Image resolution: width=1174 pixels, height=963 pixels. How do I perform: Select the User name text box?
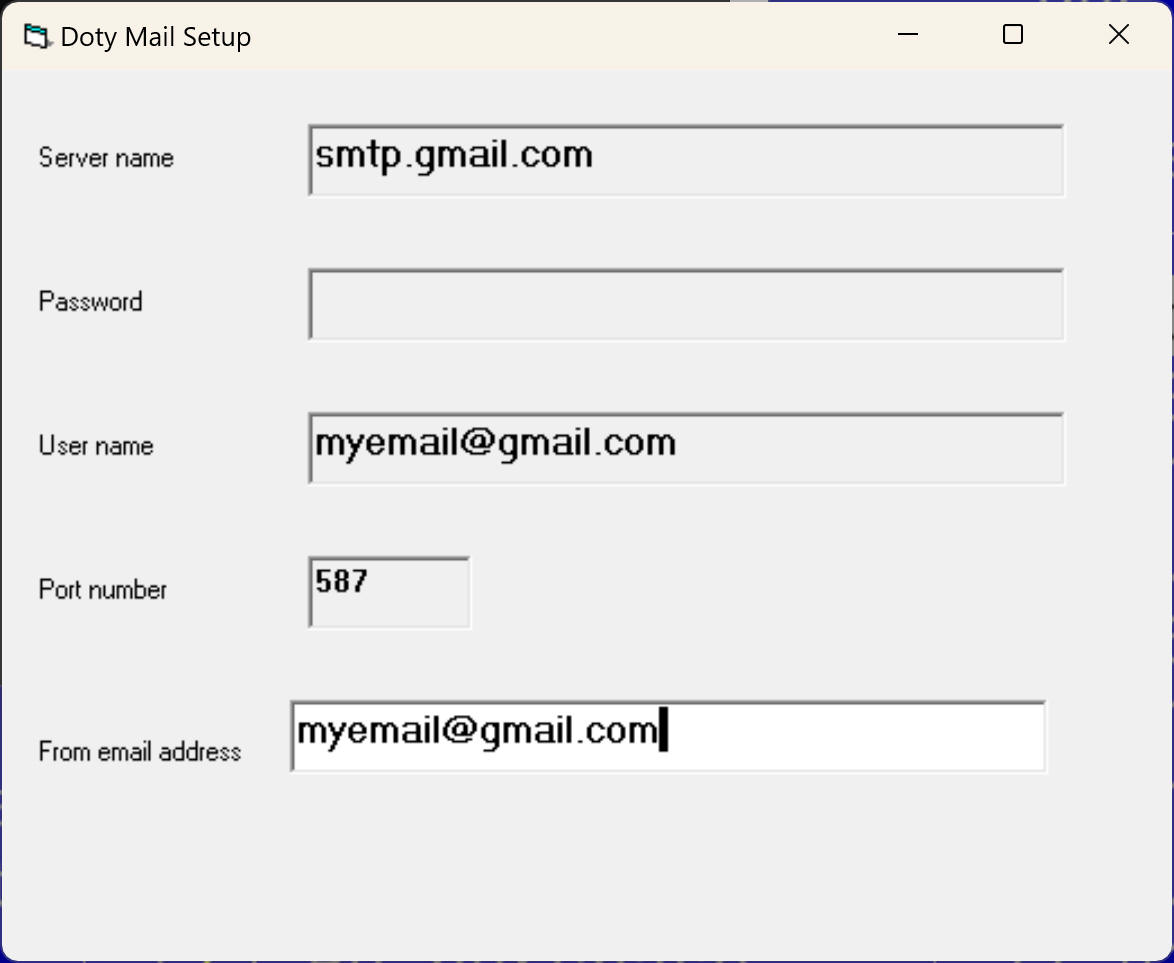[x=686, y=449]
